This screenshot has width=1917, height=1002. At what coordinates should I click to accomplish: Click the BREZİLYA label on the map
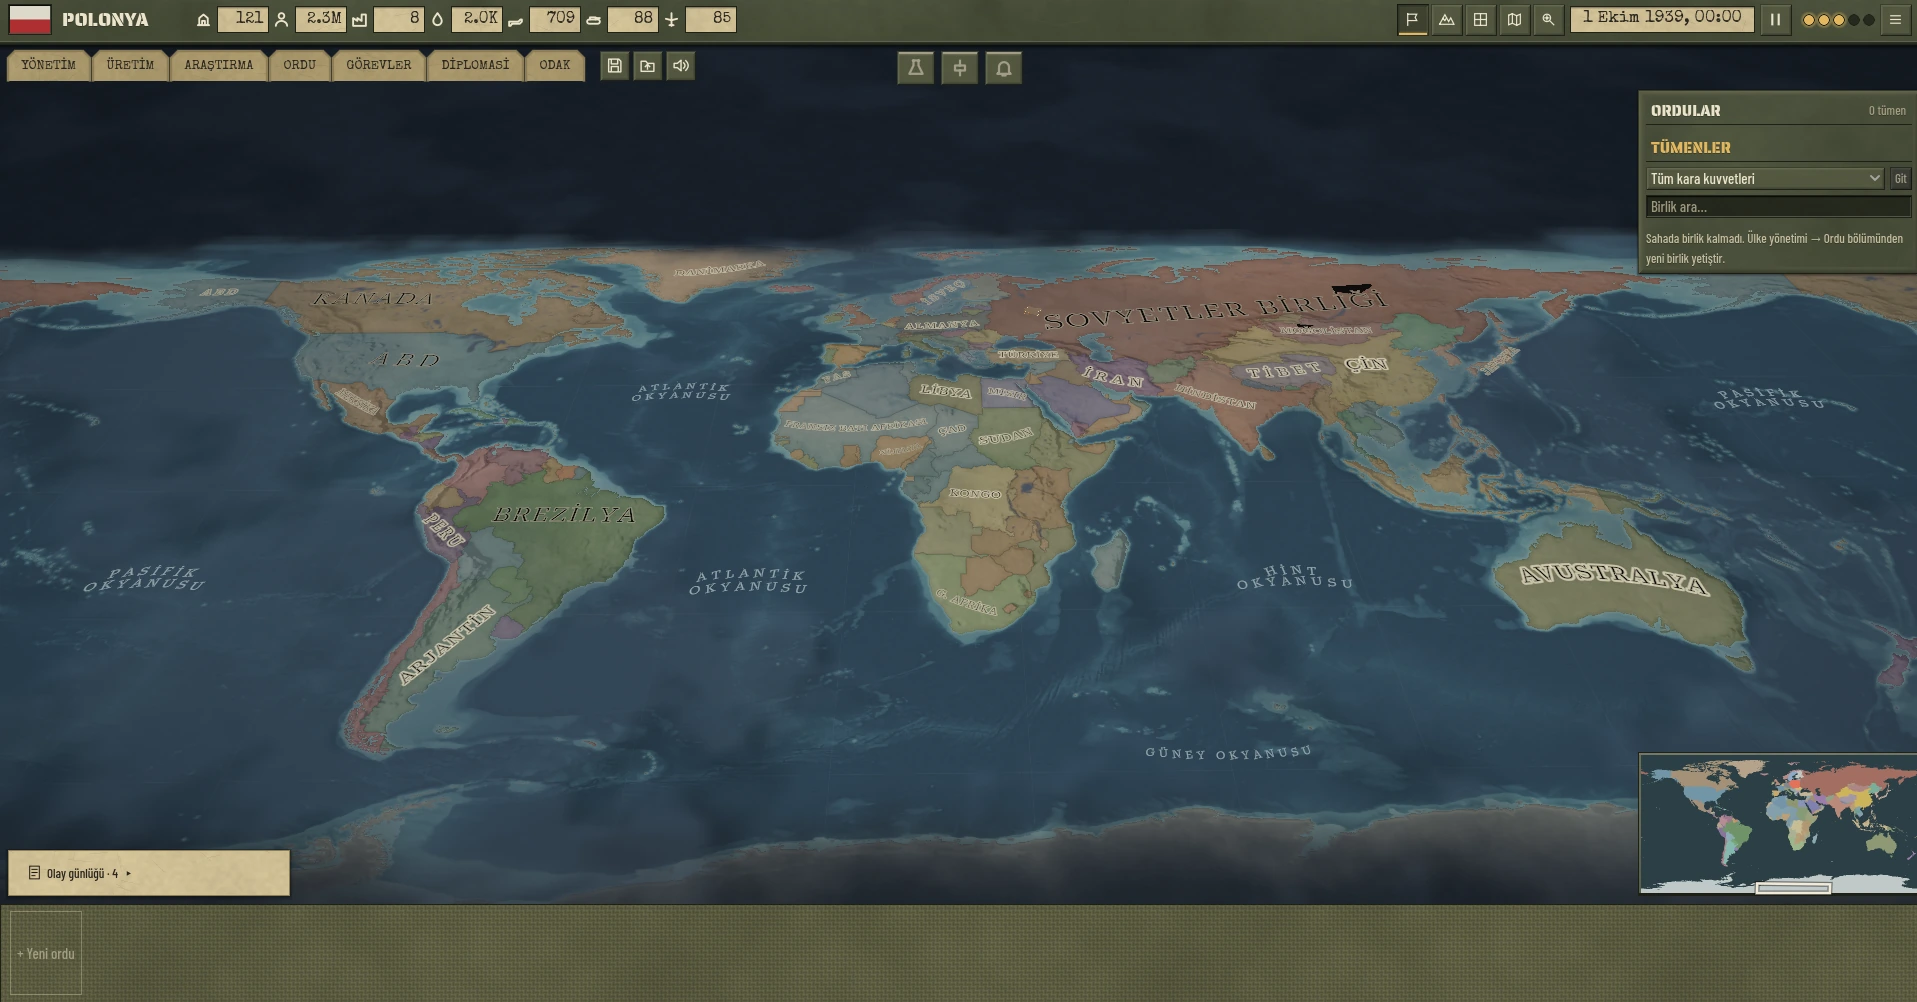pos(565,514)
